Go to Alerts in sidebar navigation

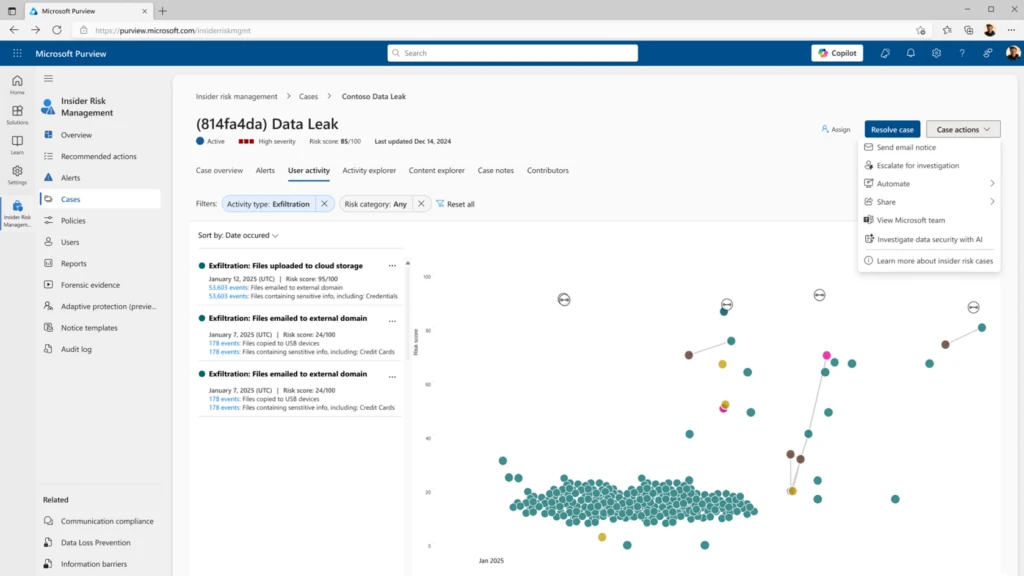coord(70,178)
